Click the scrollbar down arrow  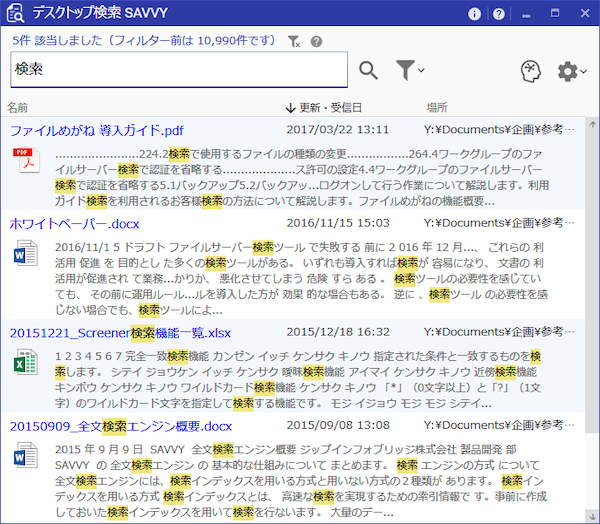pyautogui.click(x=593, y=517)
